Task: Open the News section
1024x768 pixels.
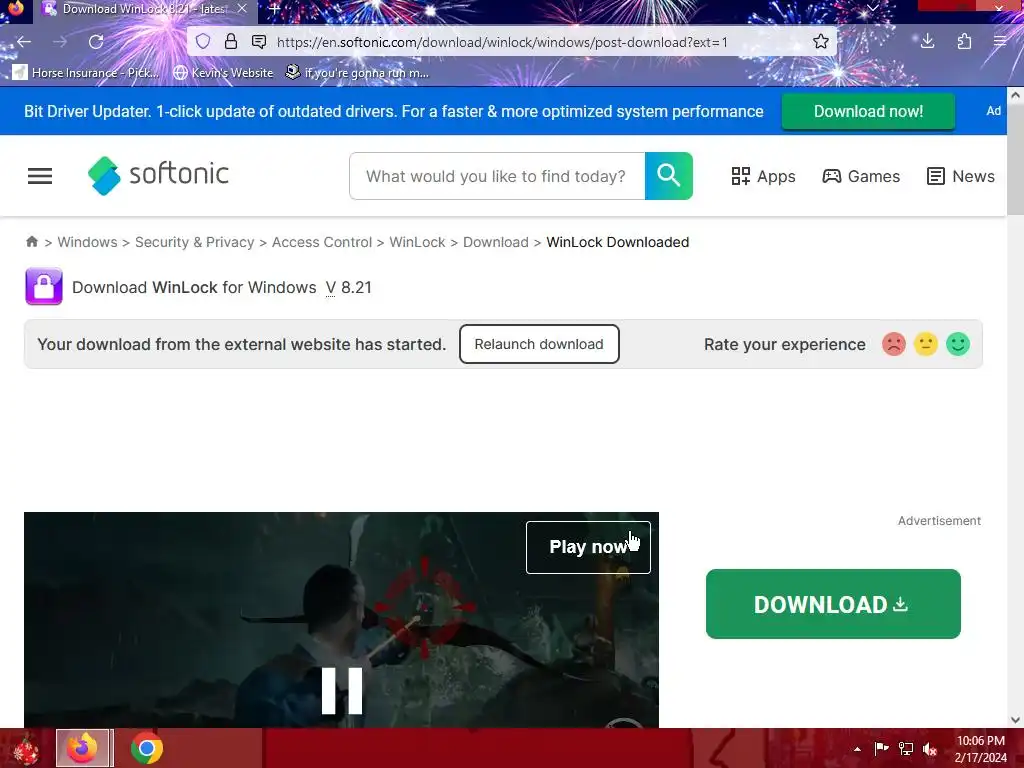Action: pos(961,176)
